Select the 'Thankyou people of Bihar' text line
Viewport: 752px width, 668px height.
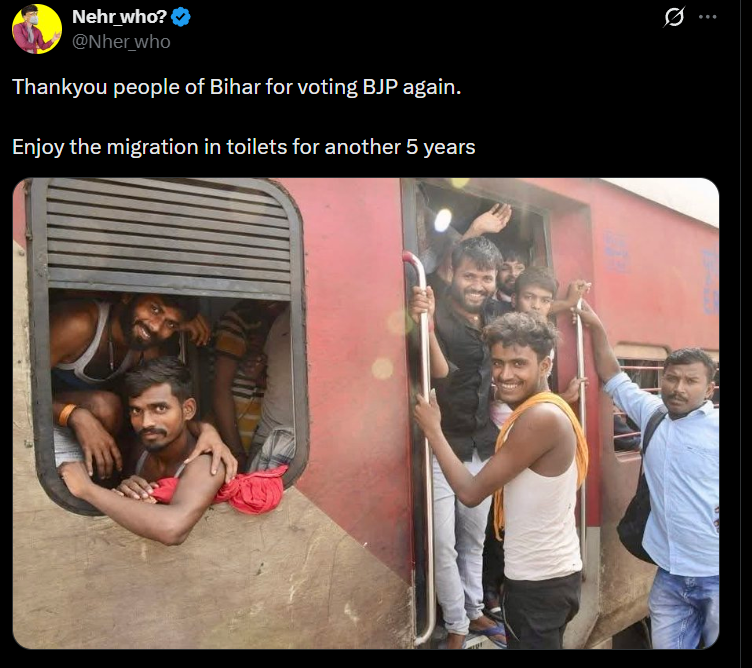coord(236,87)
